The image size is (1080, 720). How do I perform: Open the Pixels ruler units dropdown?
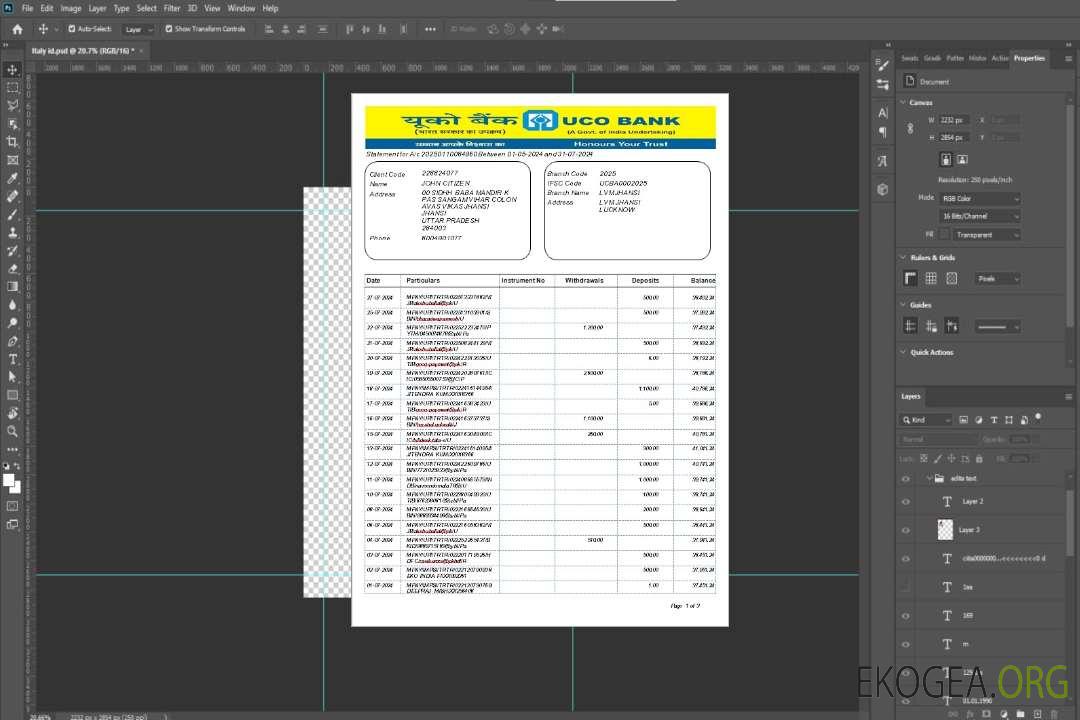tap(997, 278)
